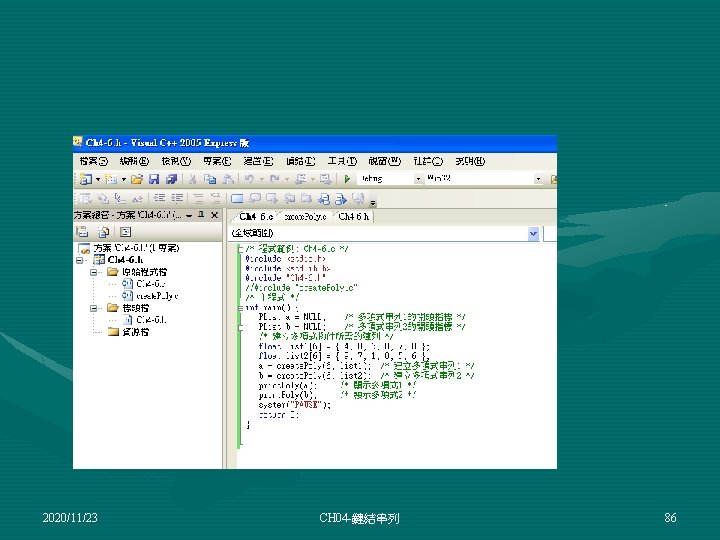Click the Show All Files icon in Solution Explorer
This screenshot has height=540, width=720.
coord(104,232)
